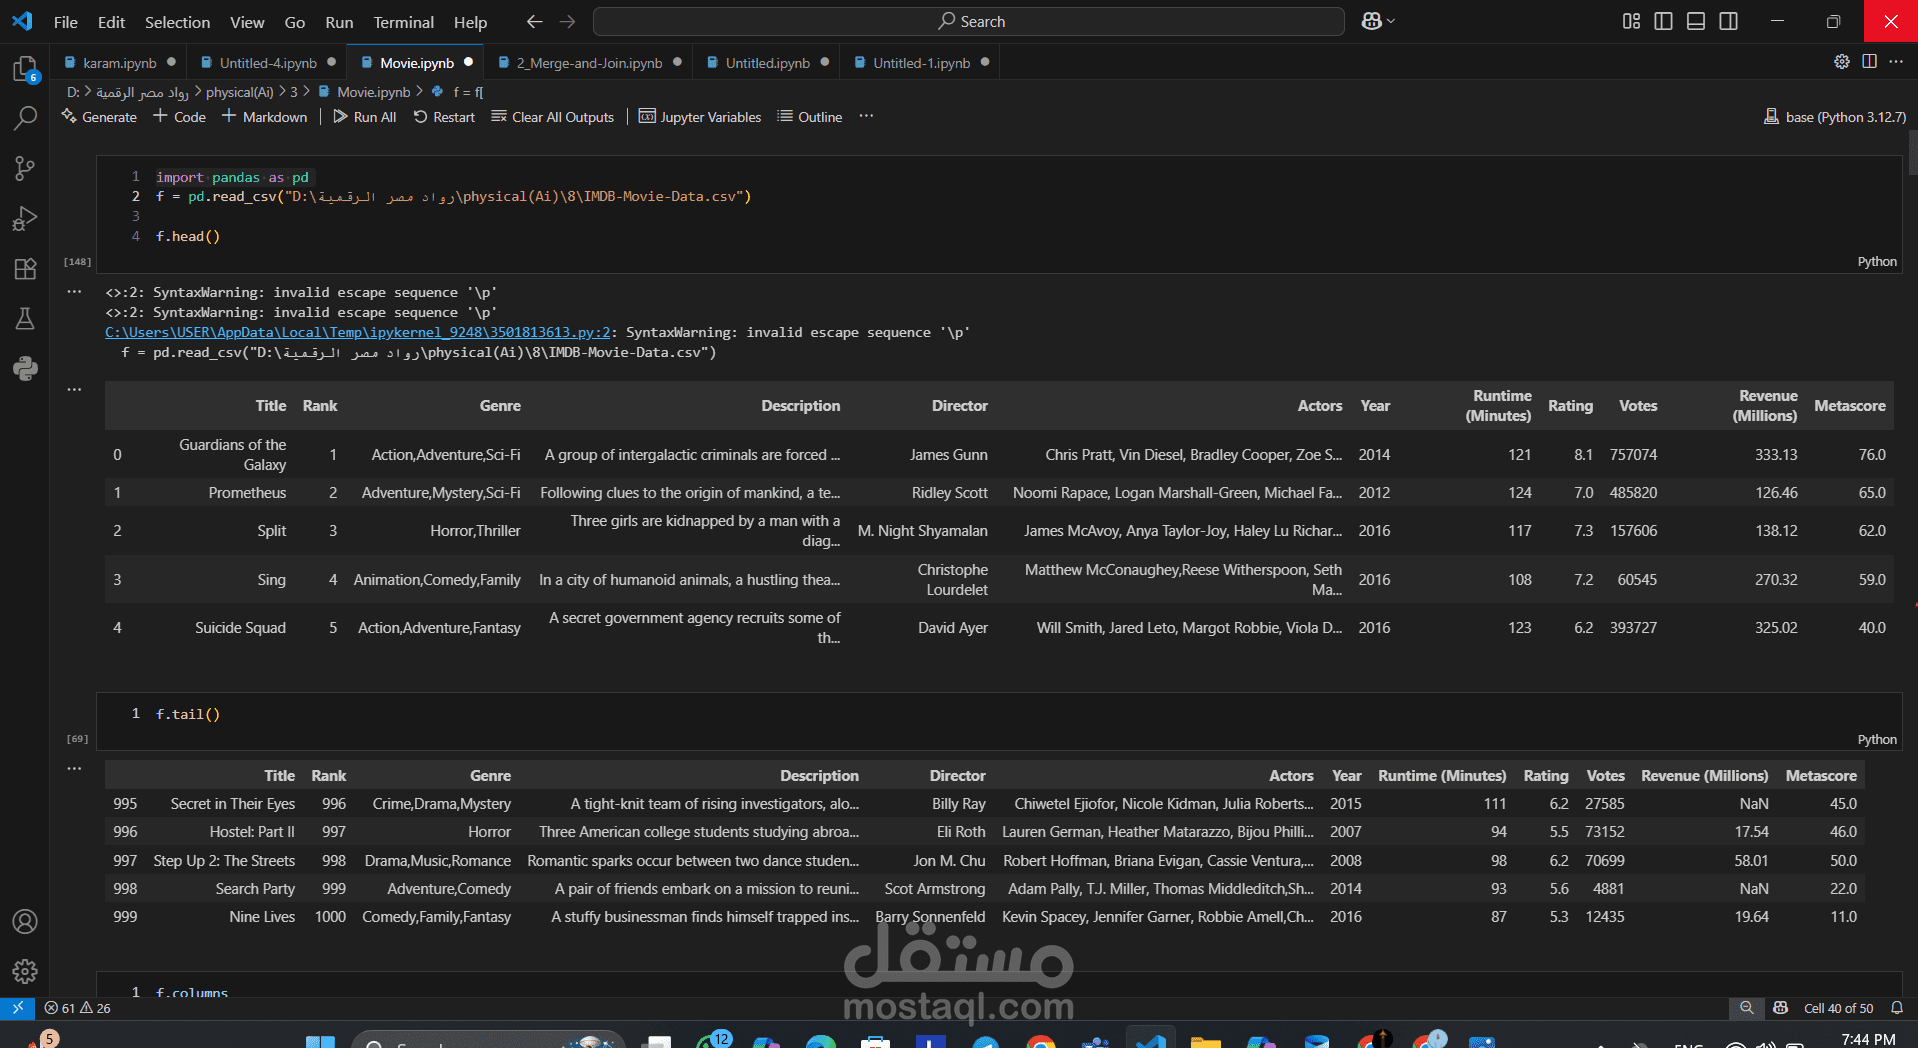The height and width of the screenshot is (1048, 1918).
Task: Open the remote window indicator
Action: (17, 1008)
